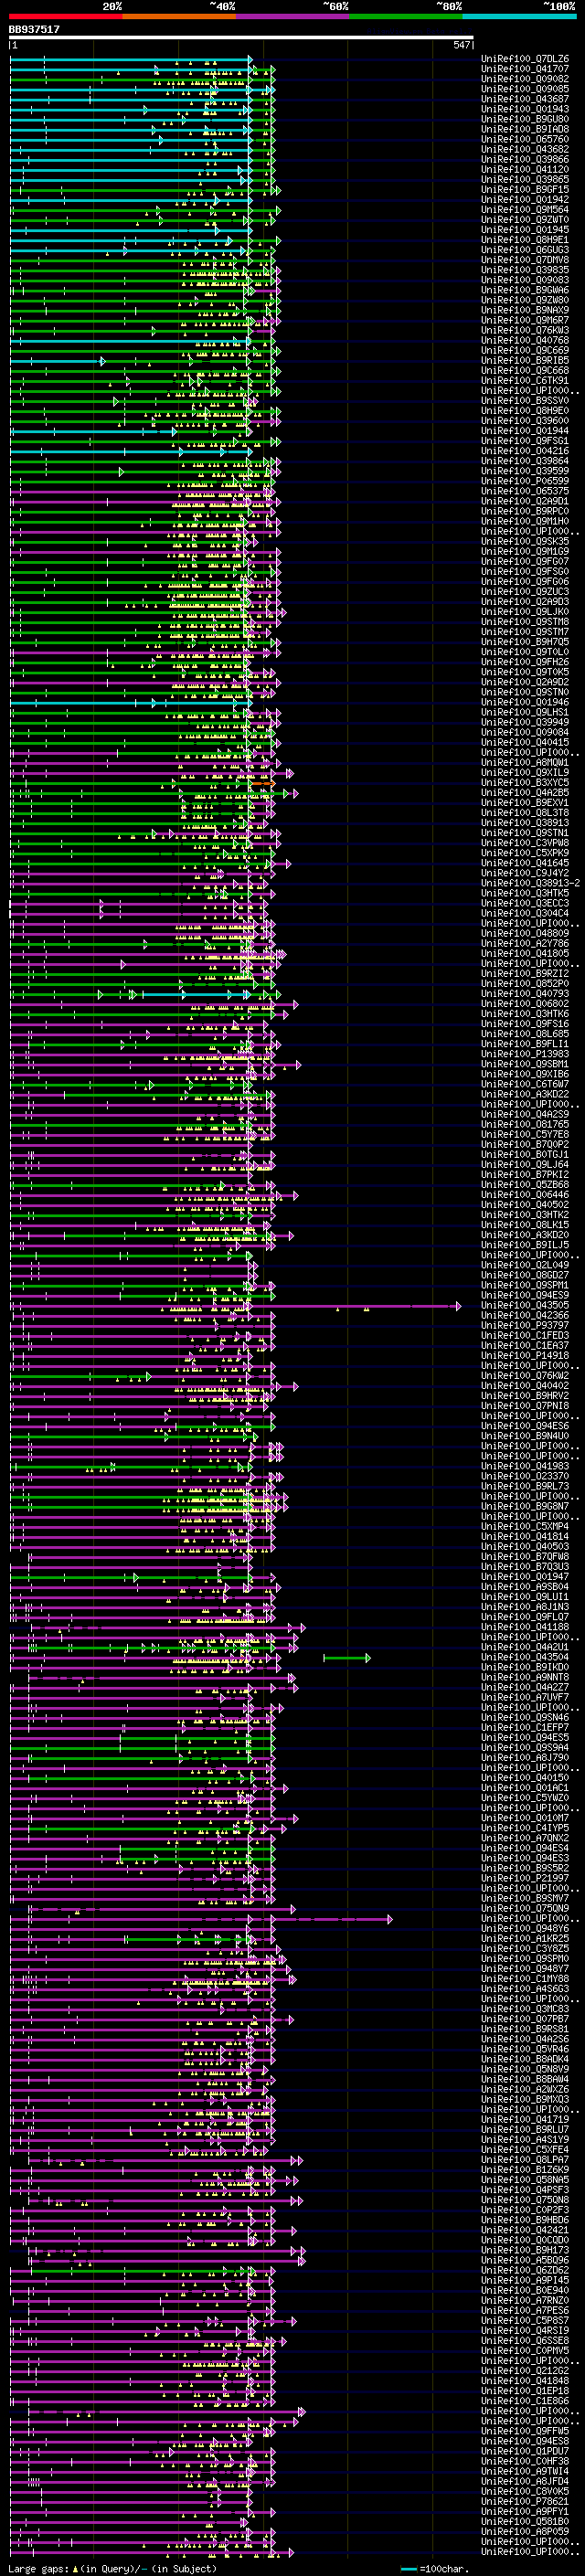This screenshot has width=585, height=2576.
Task: Click UniRef100_A4S1Y9 label
Action: point(525,2140)
